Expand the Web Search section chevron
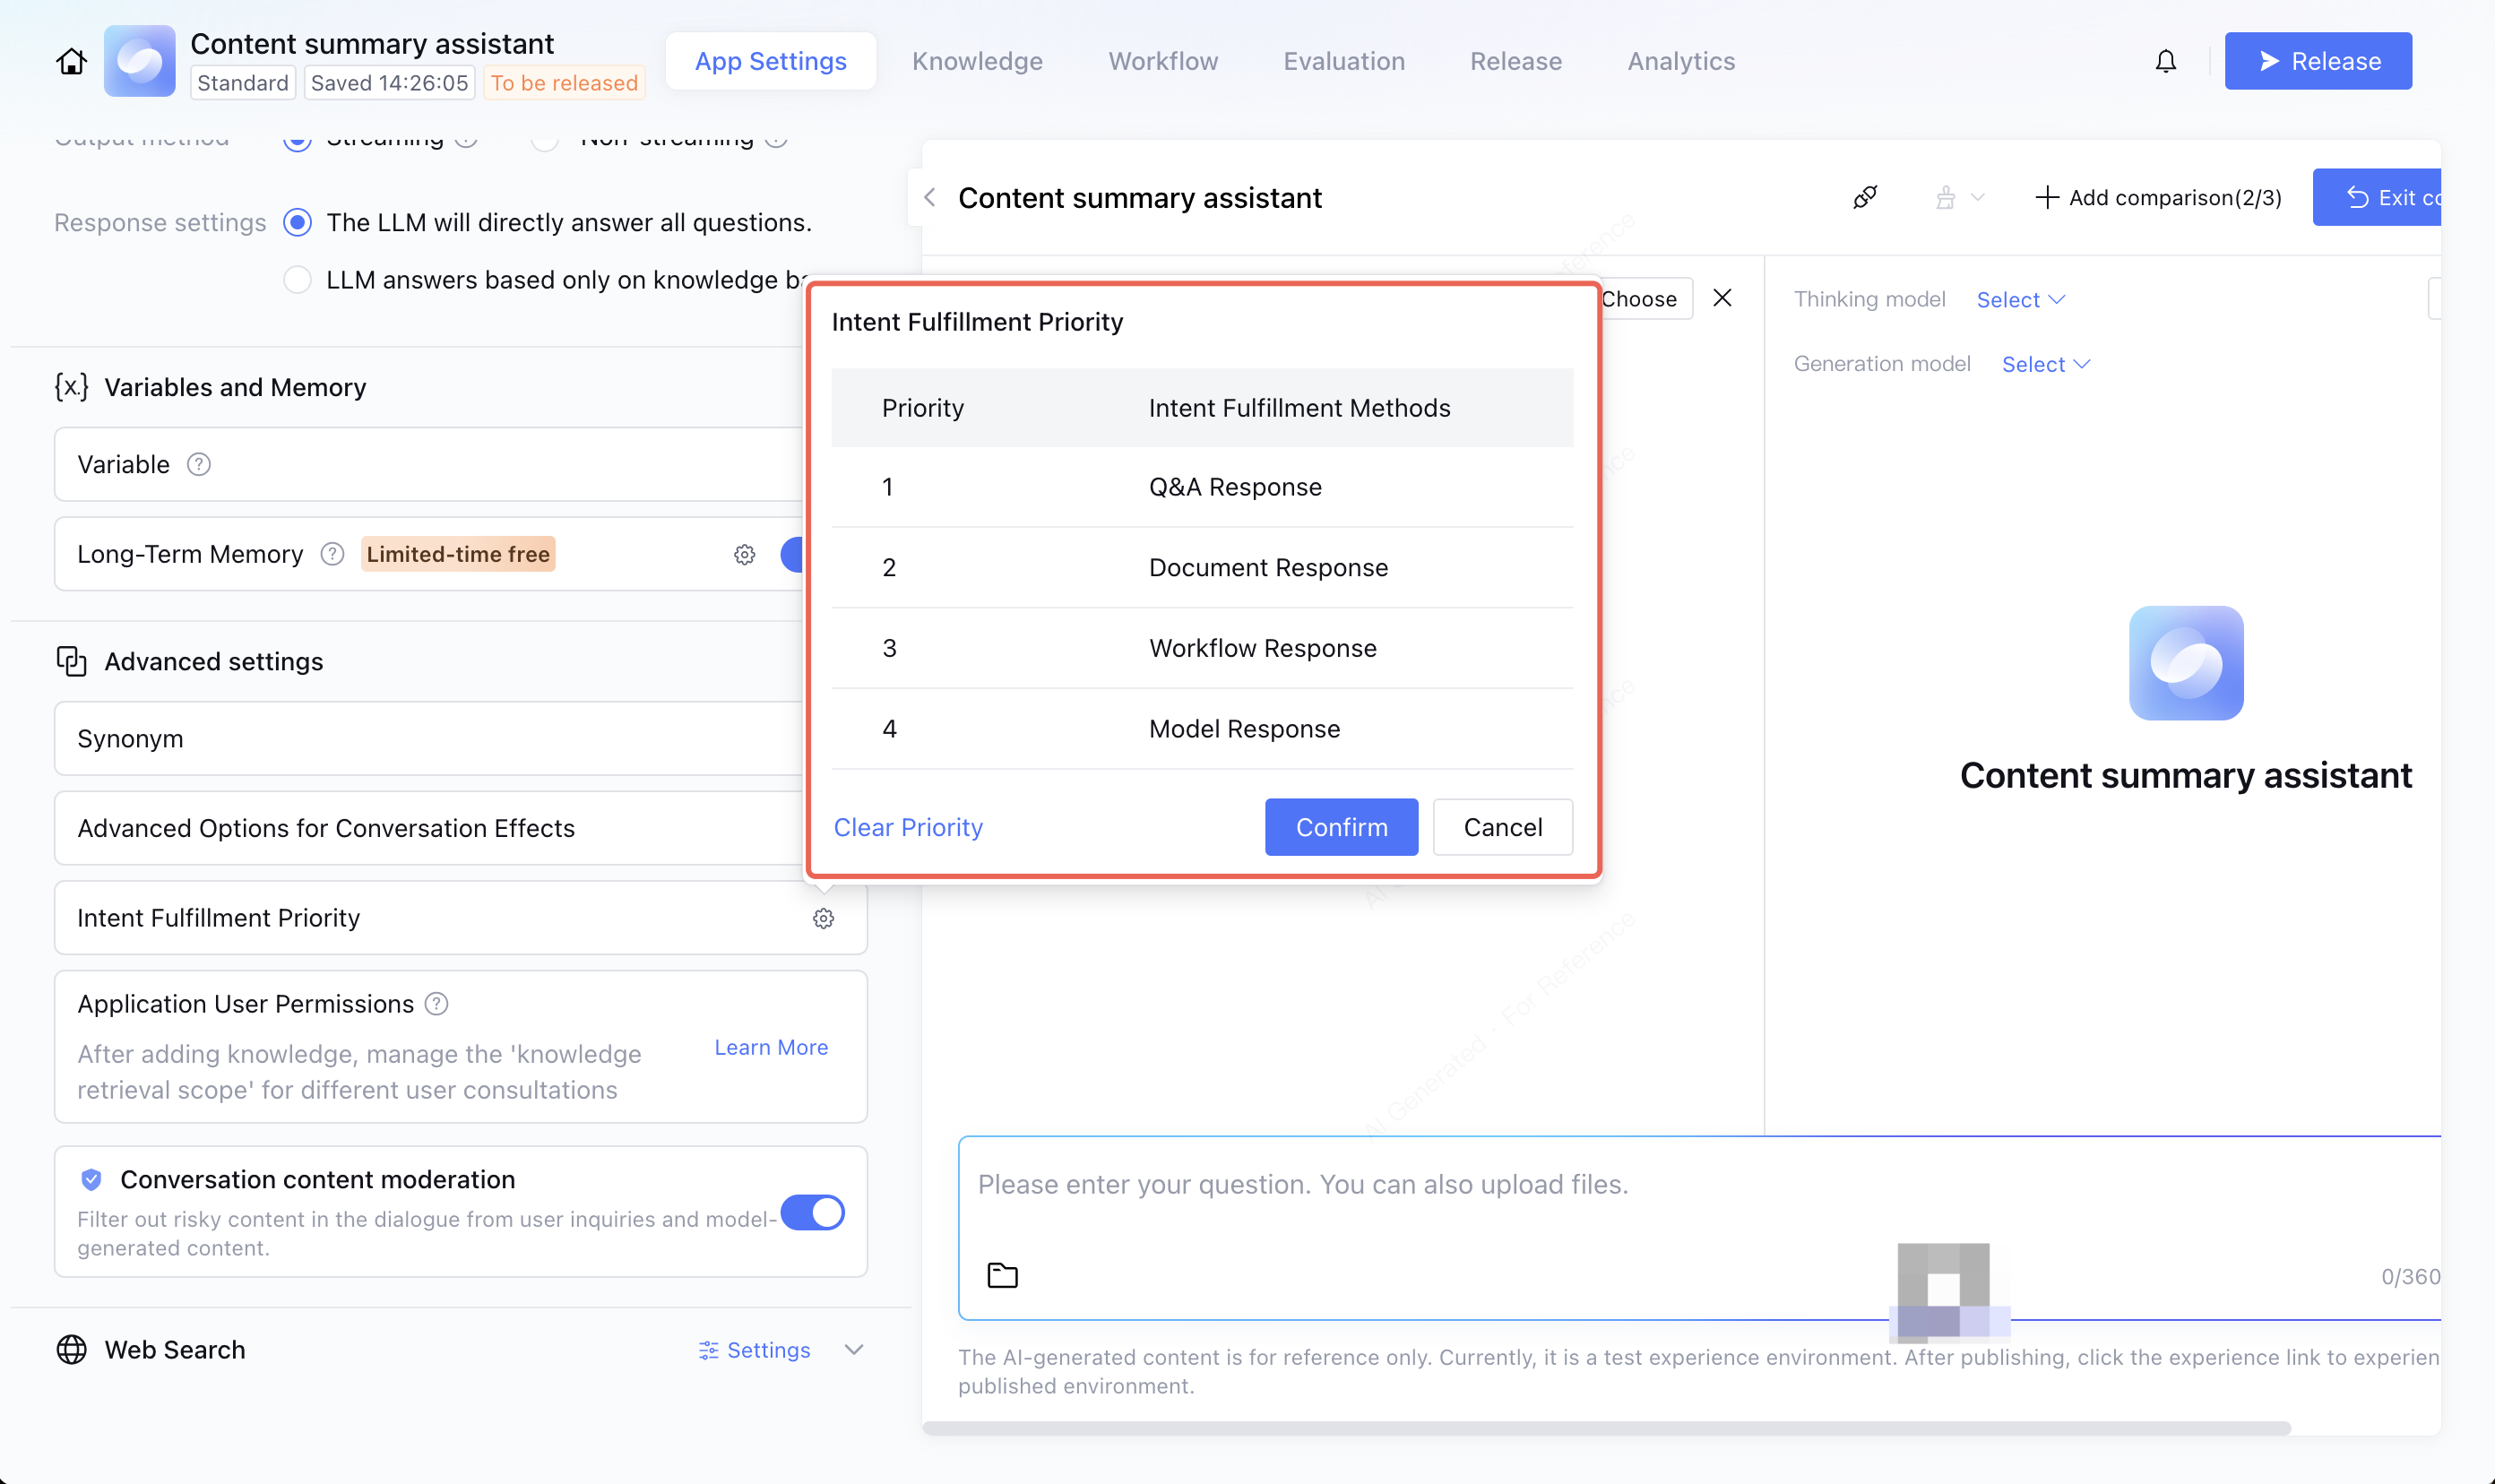 pos(853,1349)
